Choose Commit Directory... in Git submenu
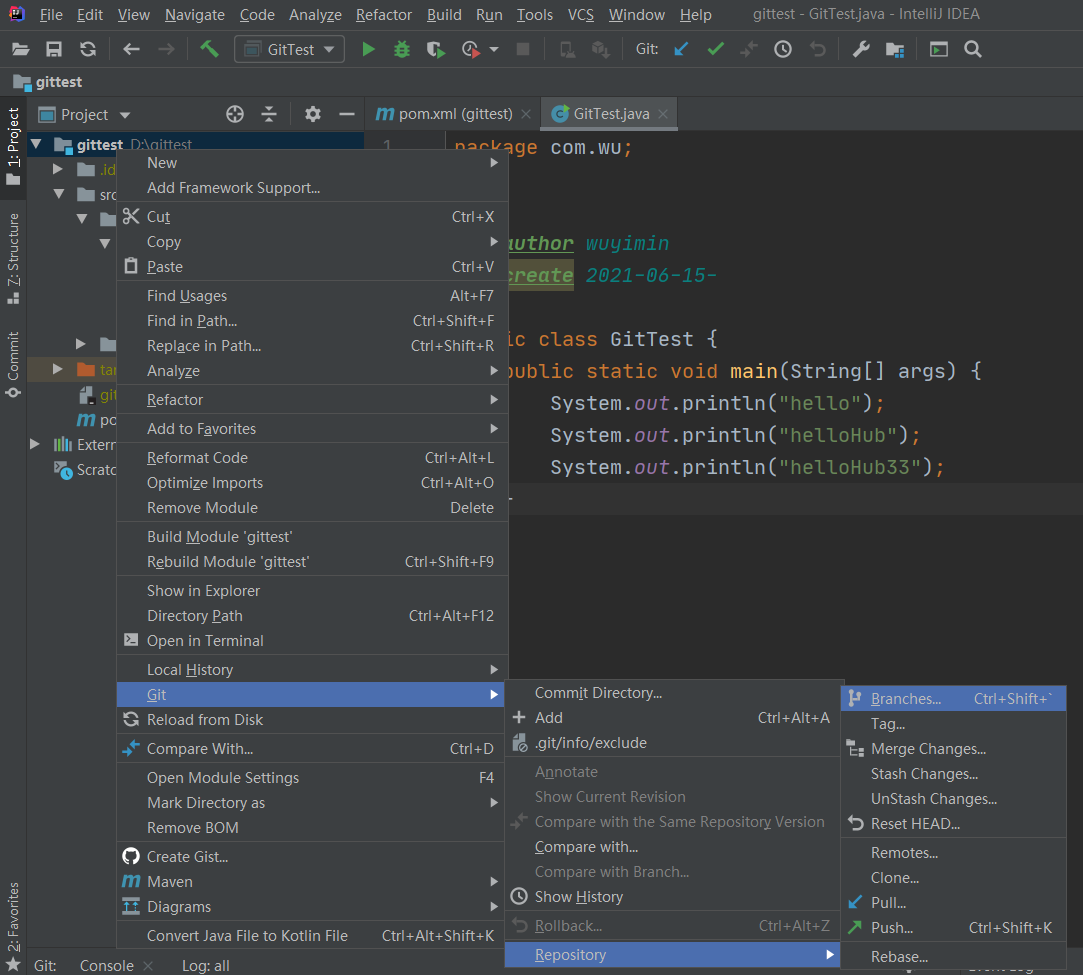Screen dimensions: 1083x975 (x=673, y=693)
